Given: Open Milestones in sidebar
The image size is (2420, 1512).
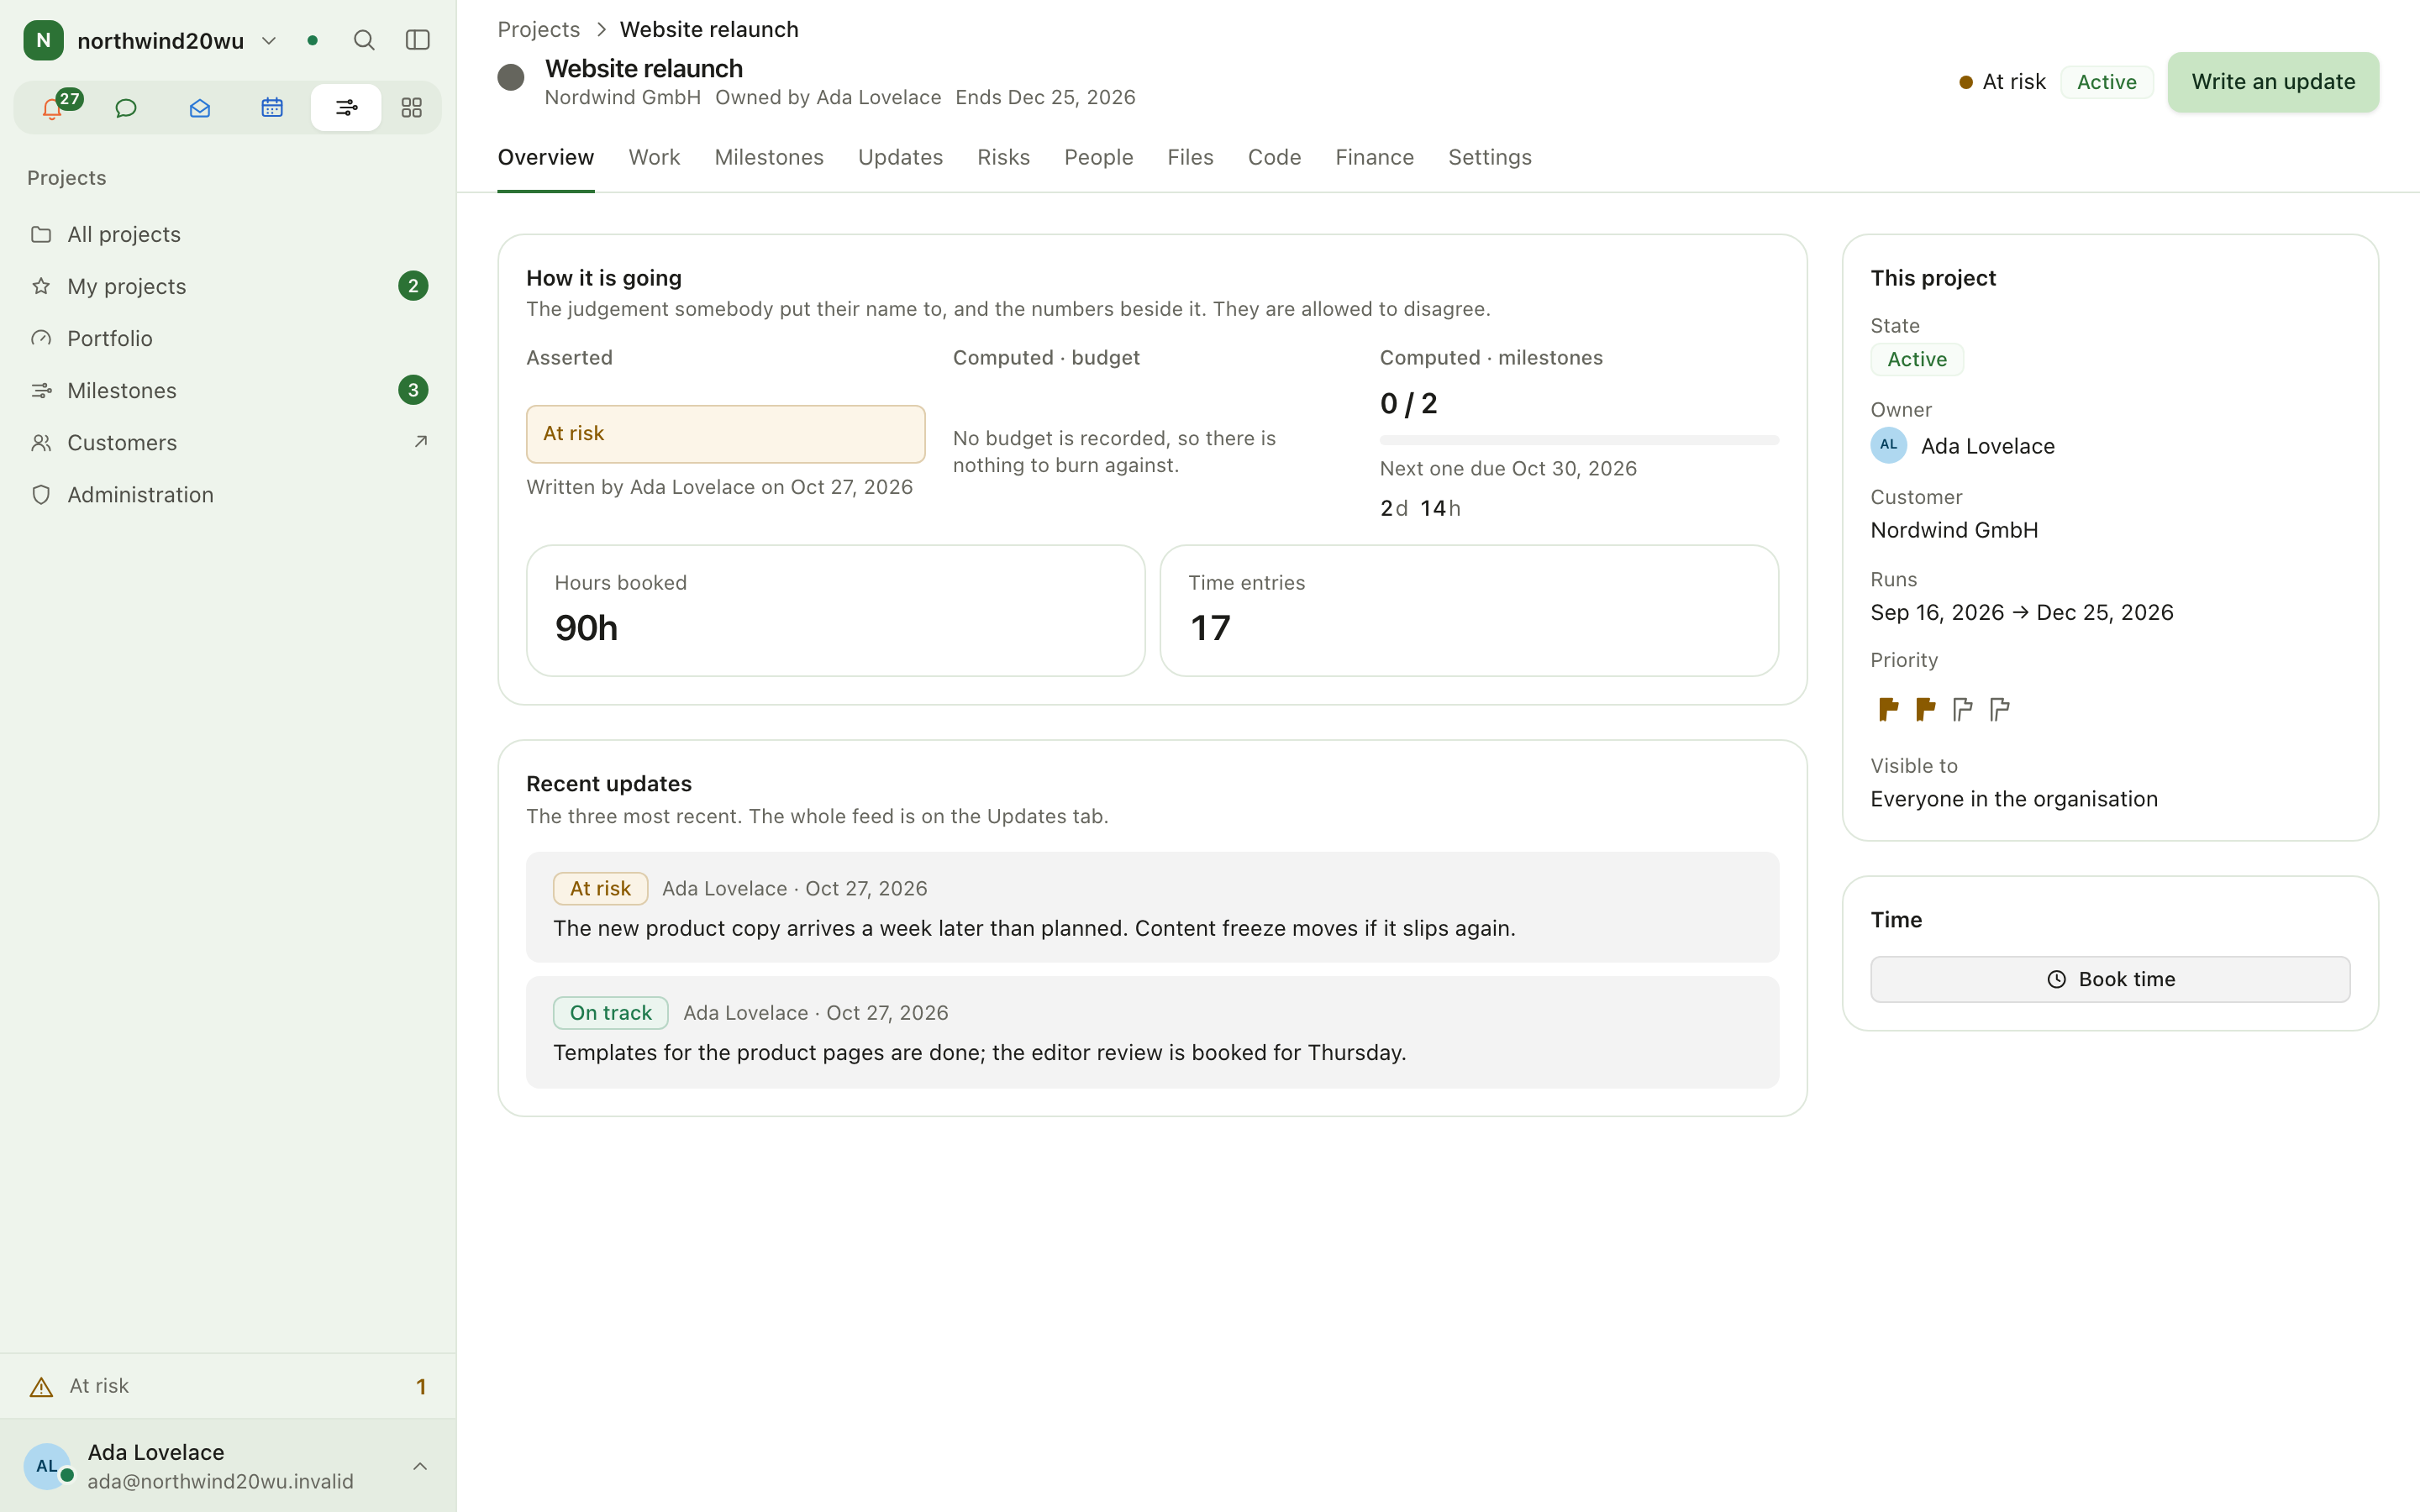Looking at the screenshot, I should click(228, 390).
